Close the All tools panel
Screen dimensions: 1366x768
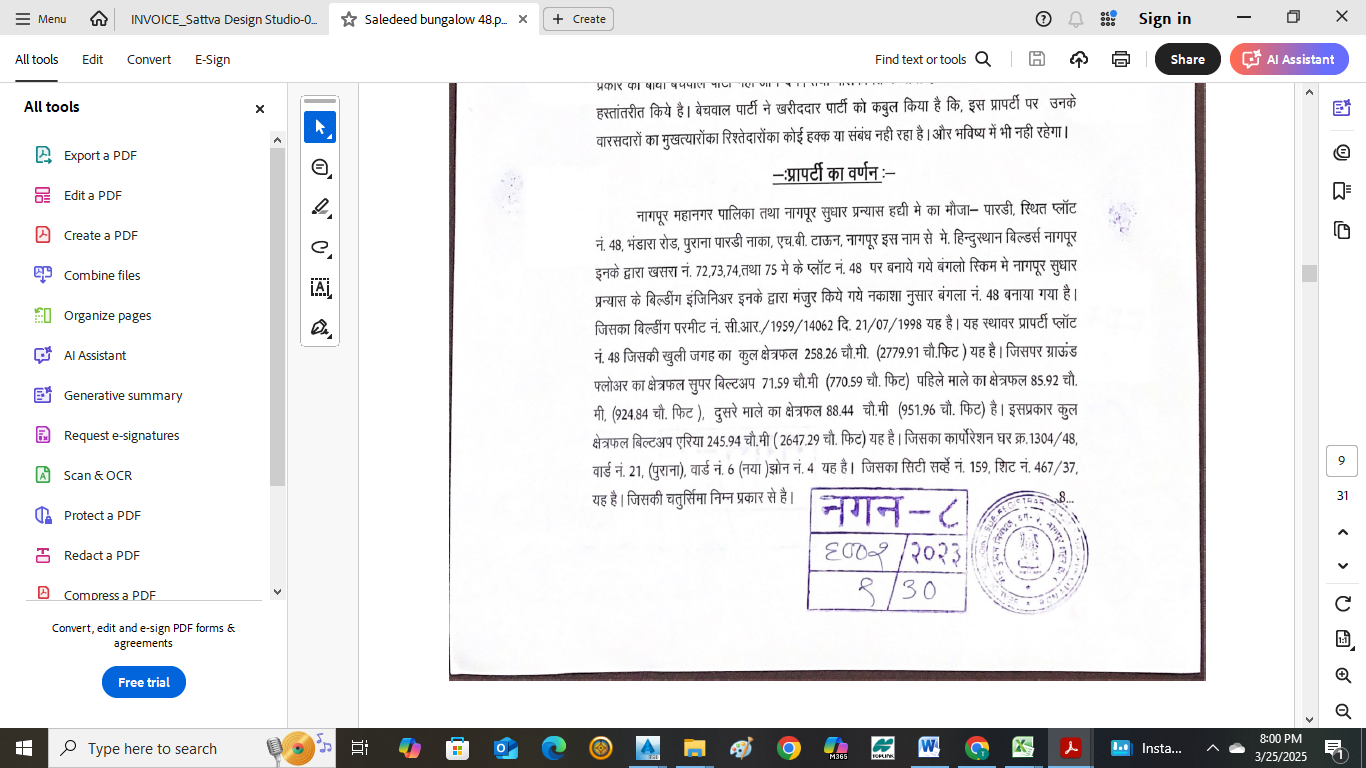[x=260, y=109]
